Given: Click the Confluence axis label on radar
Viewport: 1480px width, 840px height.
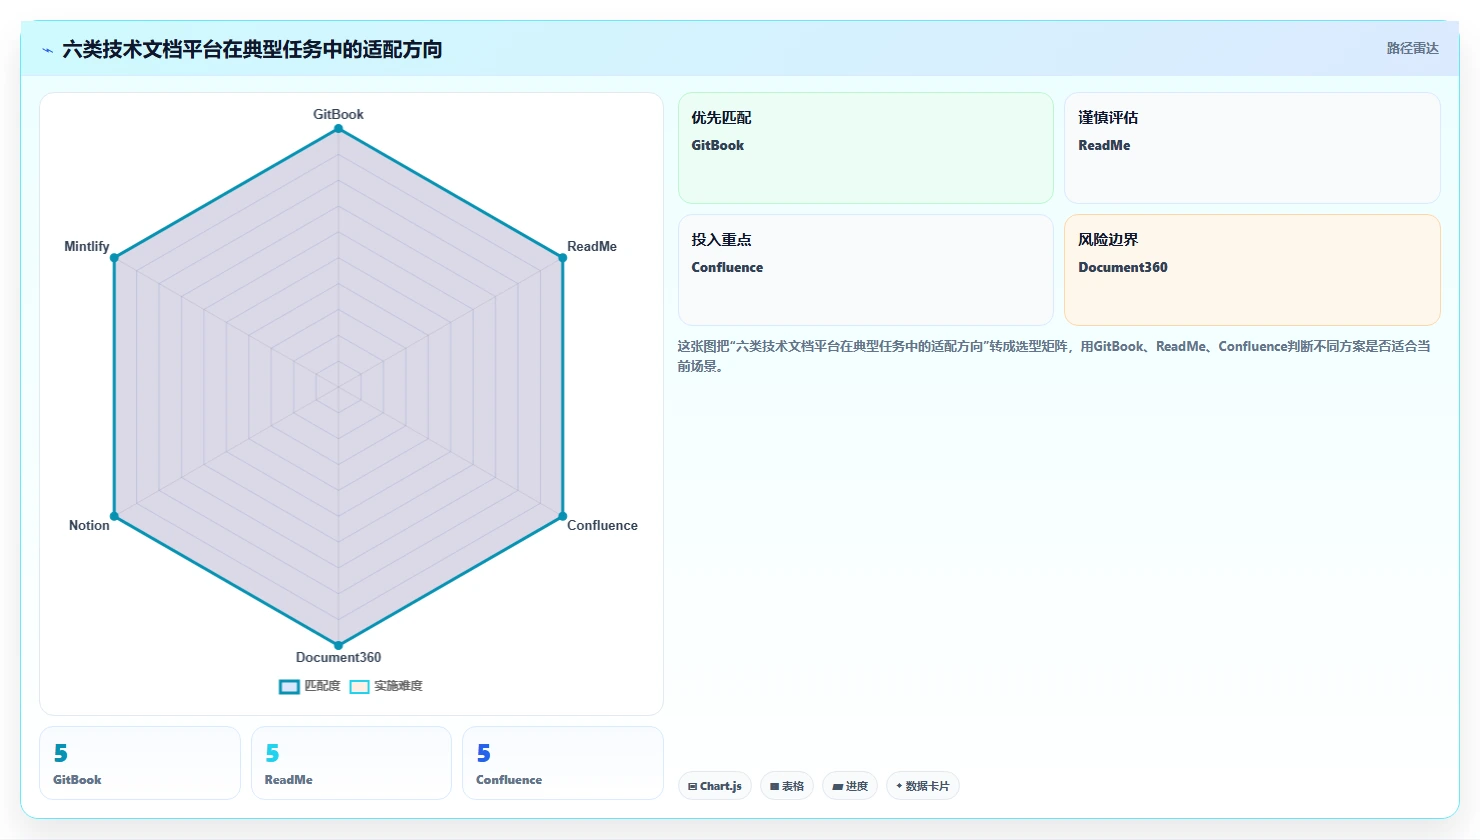Looking at the screenshot, I should [x=602, y=525].
